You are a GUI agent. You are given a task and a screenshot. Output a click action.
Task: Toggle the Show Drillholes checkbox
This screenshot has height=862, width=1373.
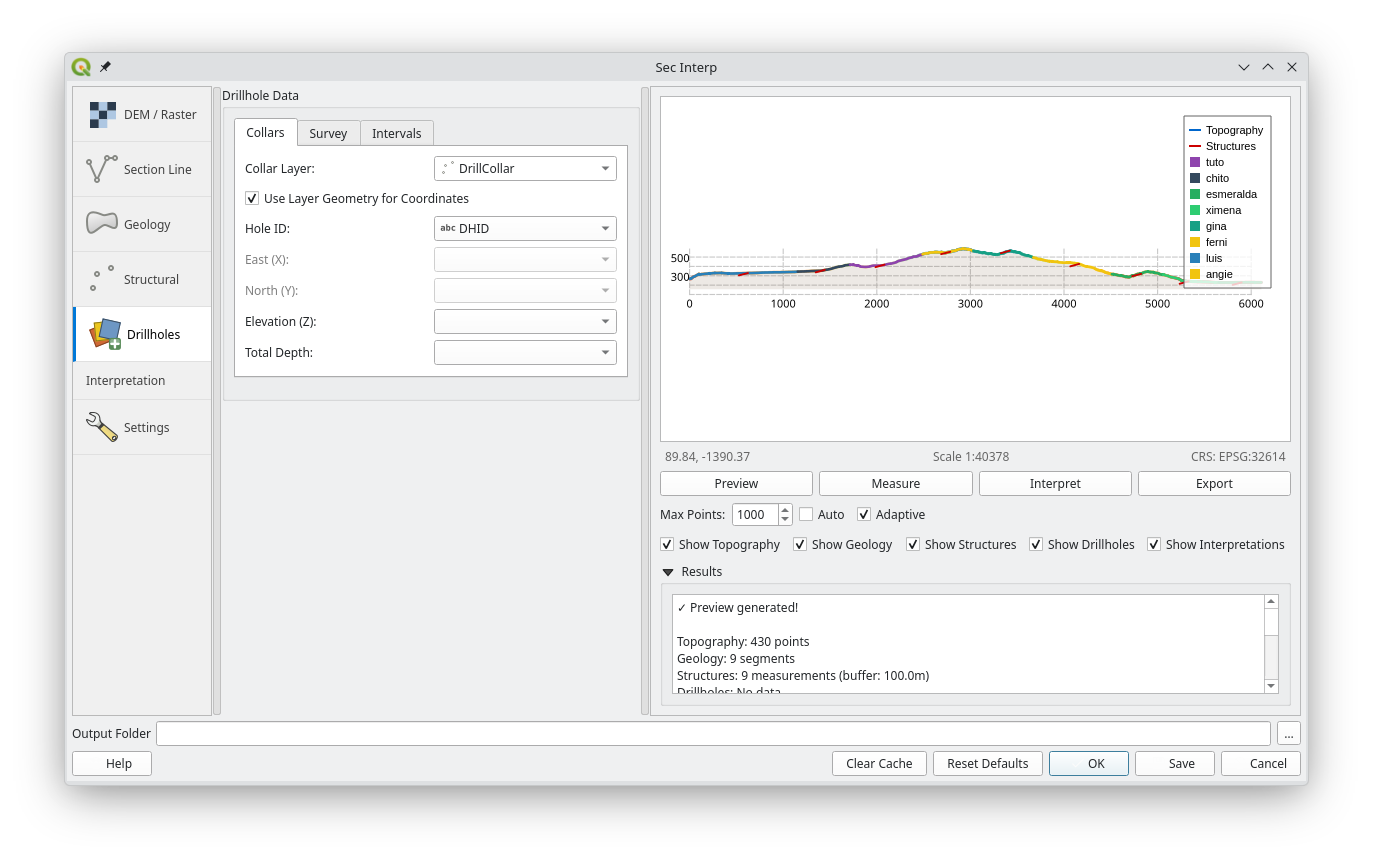coord(1036,544)
